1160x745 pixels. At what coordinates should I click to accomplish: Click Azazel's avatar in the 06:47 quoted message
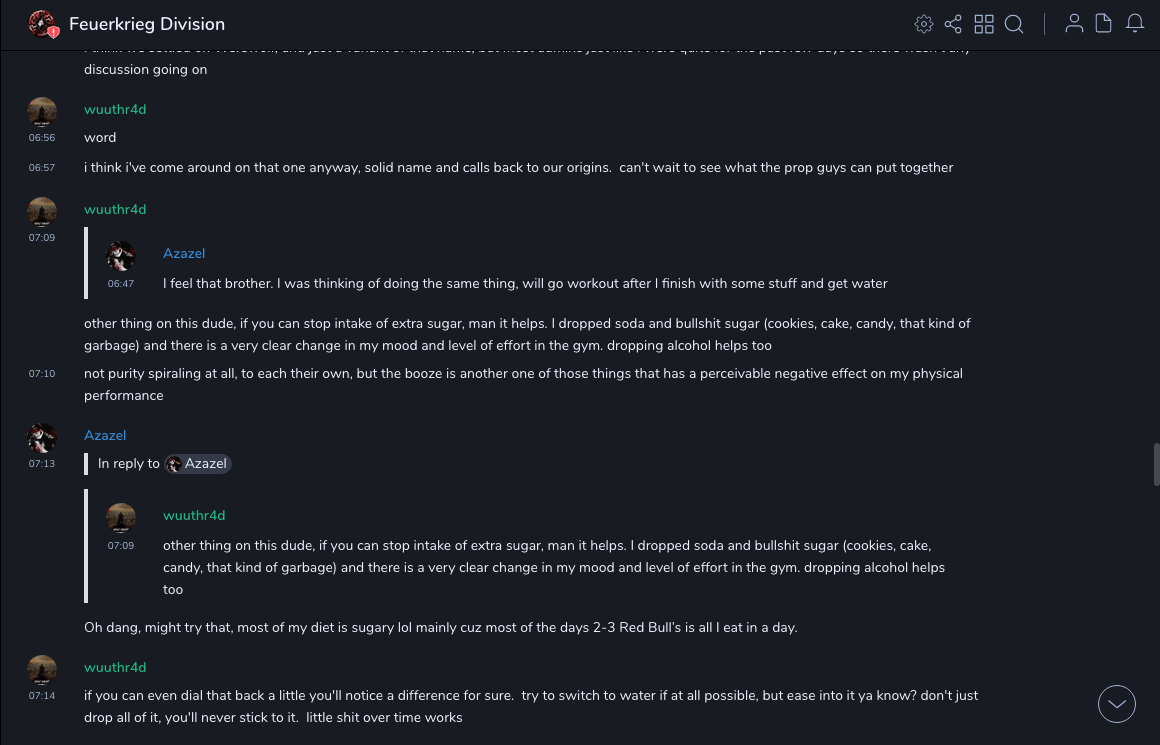tap(121, 256)
